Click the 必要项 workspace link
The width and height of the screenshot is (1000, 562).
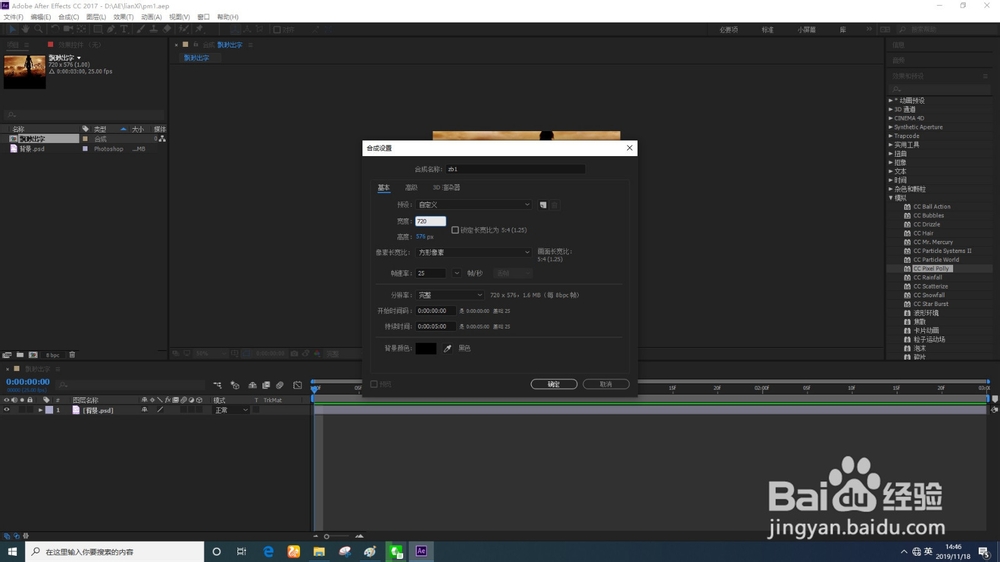click(728, 30)
